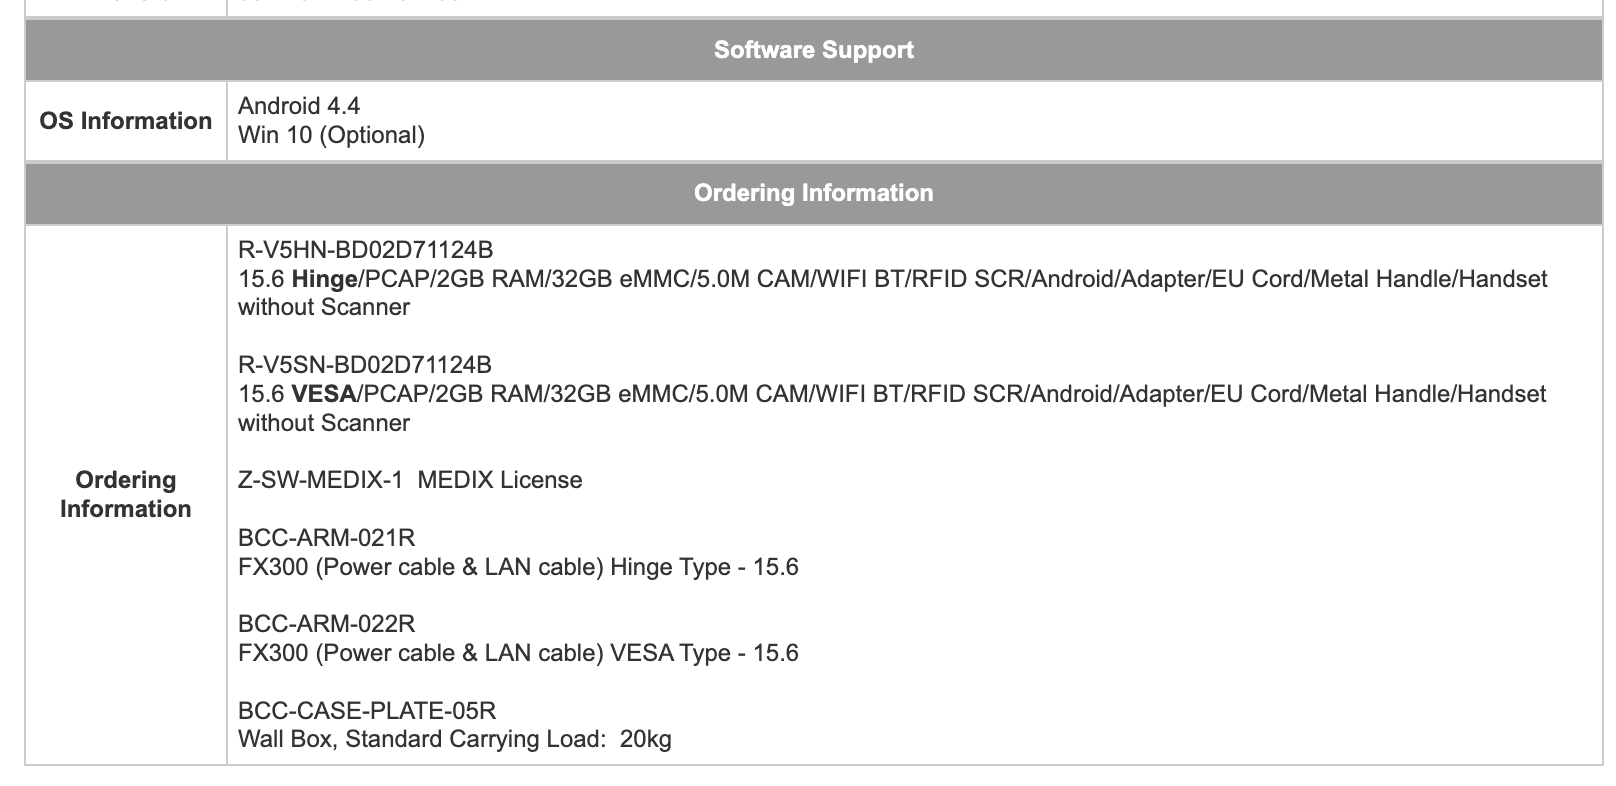This screenshot has height=786, width=1616.
Task: Click the Win 10 (Optional) text
Action: point(331,135)
